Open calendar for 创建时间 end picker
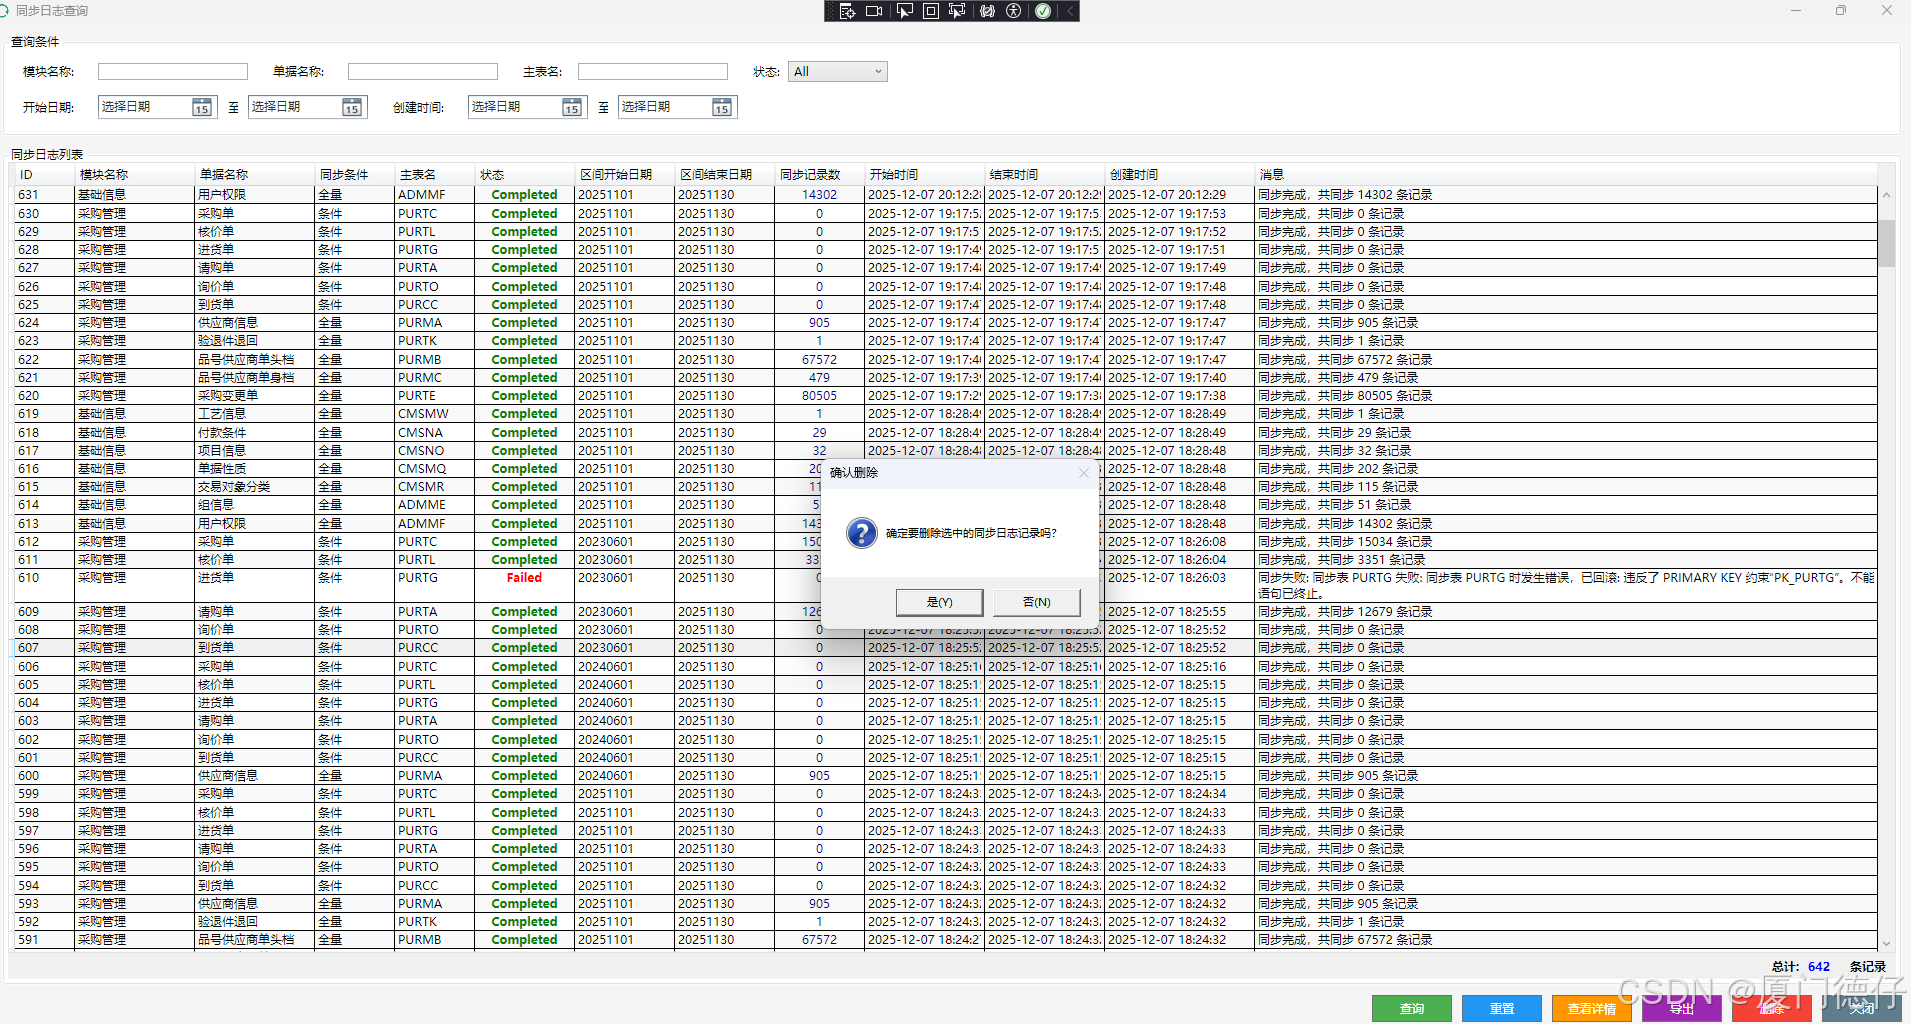This screenshot has width=1911, height=1024. point(722,108)
